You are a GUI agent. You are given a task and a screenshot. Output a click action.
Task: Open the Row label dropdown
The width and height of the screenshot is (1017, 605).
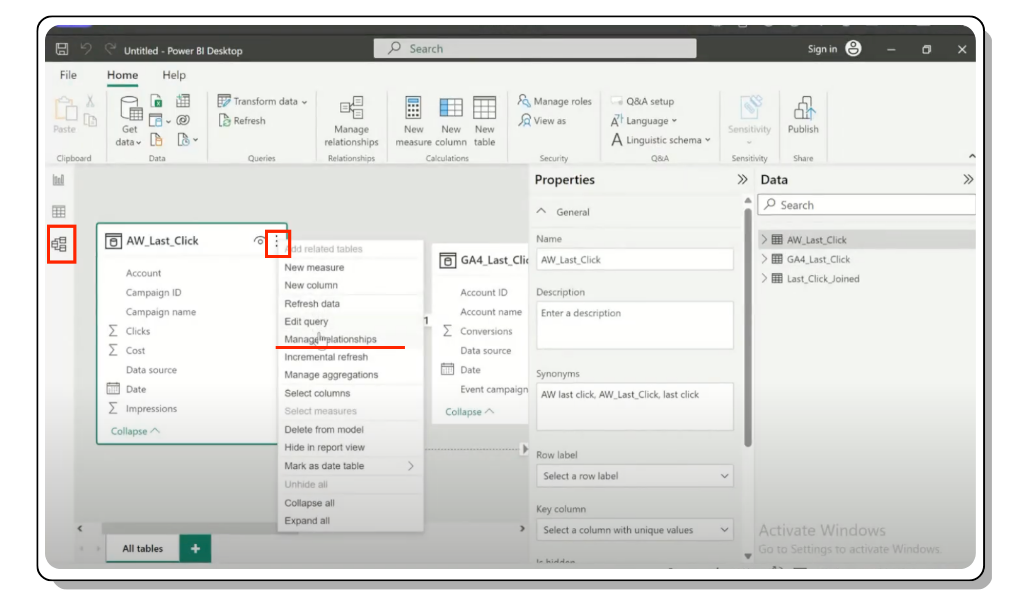(x=634, y=476)
